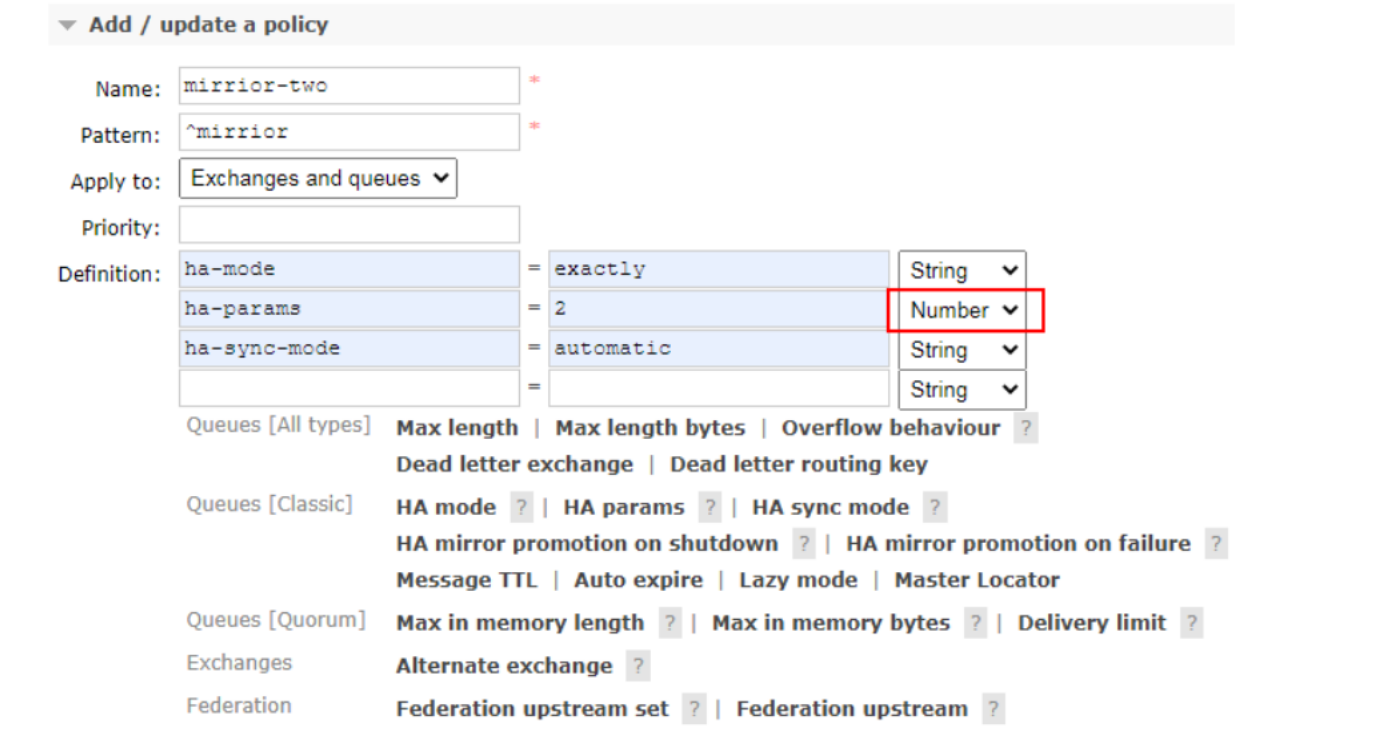
Task: Insert the Message TTL policy key
Action: coord(466,581)
